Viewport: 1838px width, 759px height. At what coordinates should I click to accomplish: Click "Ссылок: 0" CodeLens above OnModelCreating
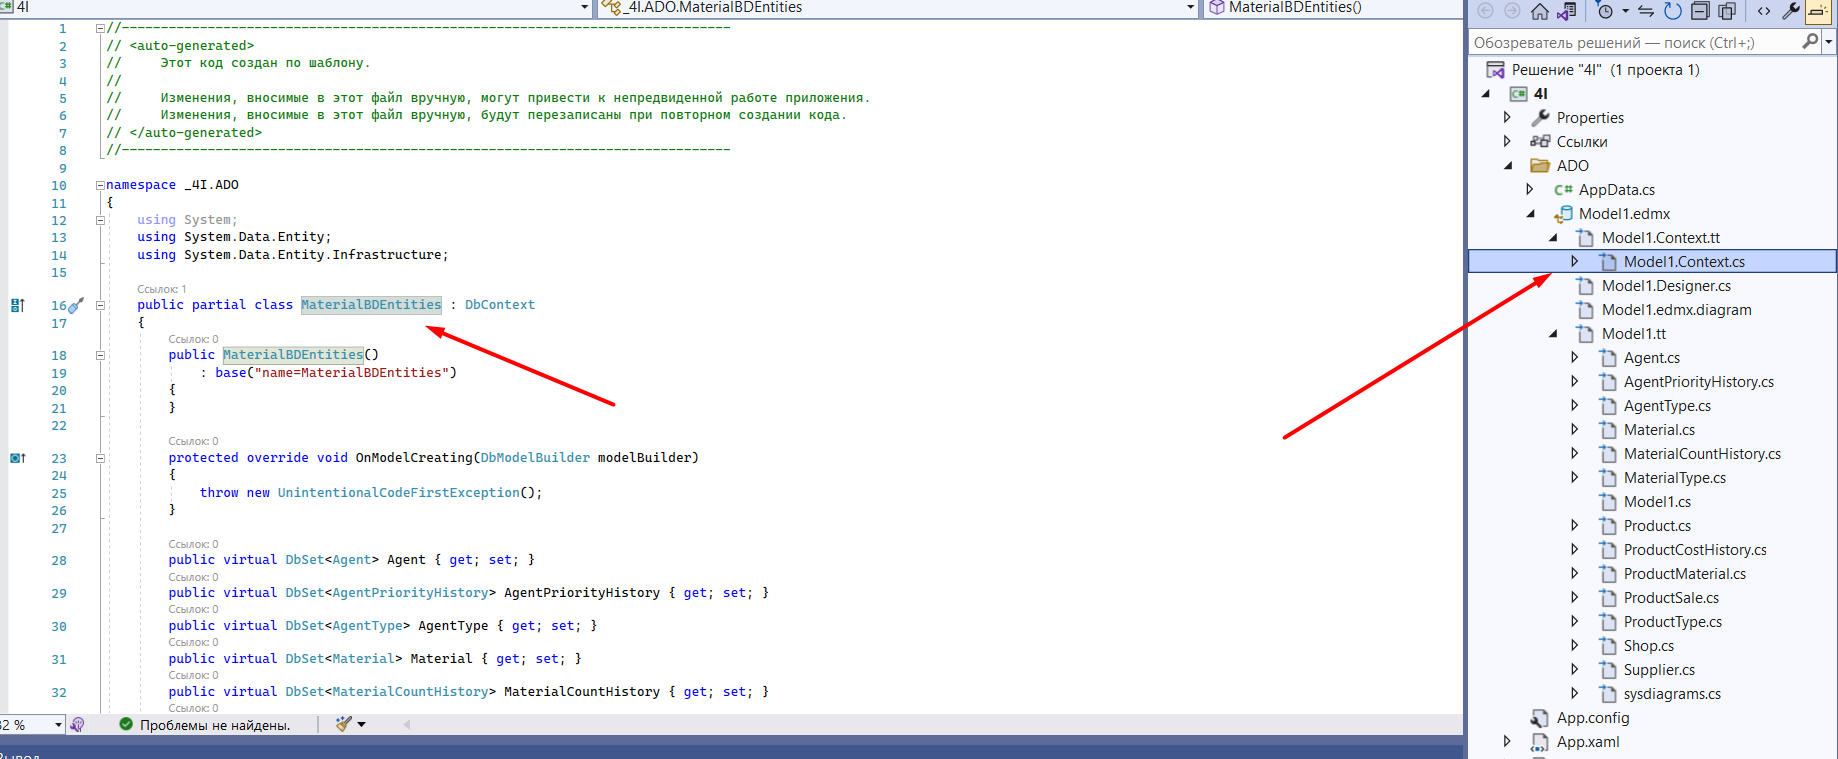[x=193, y=441]
